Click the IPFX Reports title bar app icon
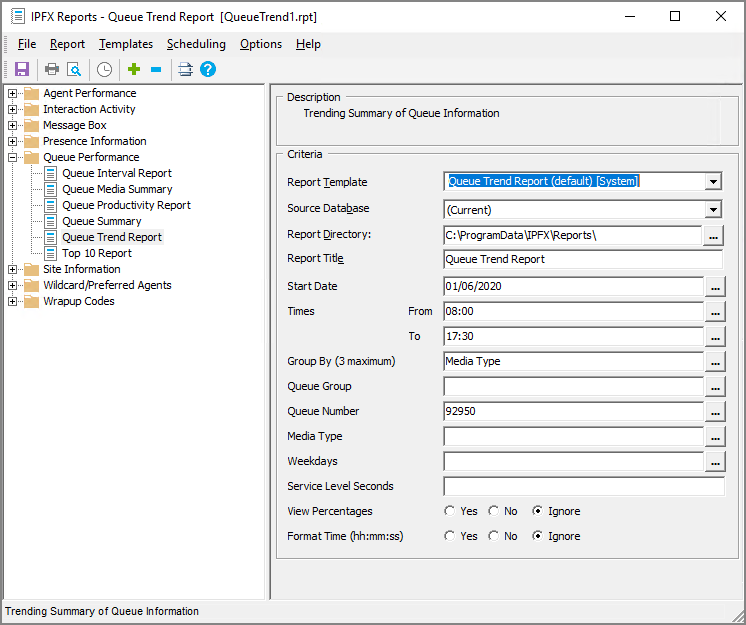Image resolution: width=746 pixels, height=625 pixels. tap(18, 17)
